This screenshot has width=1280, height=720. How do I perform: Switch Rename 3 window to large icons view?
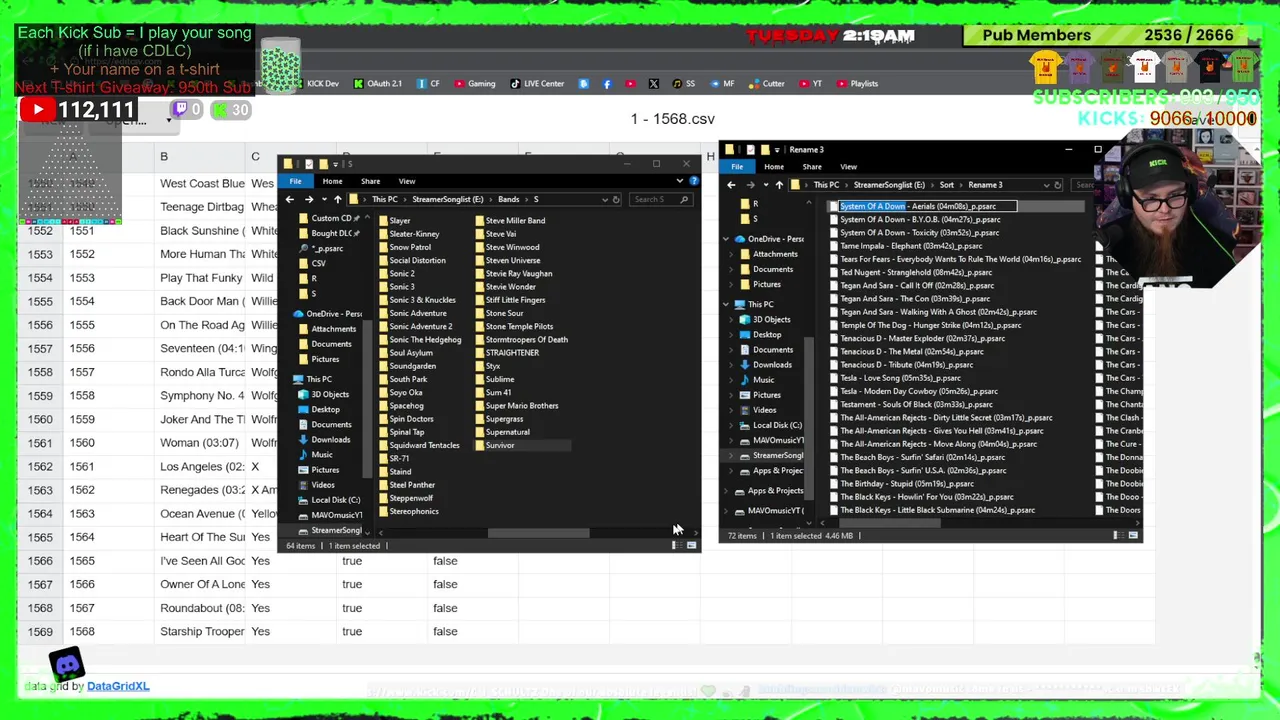pos(1133,535)
